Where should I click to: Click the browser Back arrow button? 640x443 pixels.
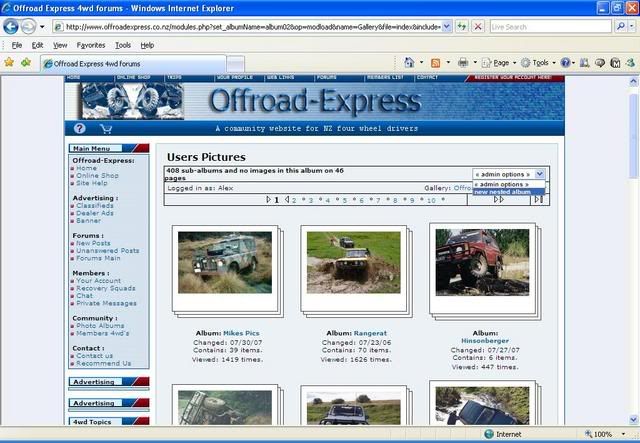(x=11, y=27)
